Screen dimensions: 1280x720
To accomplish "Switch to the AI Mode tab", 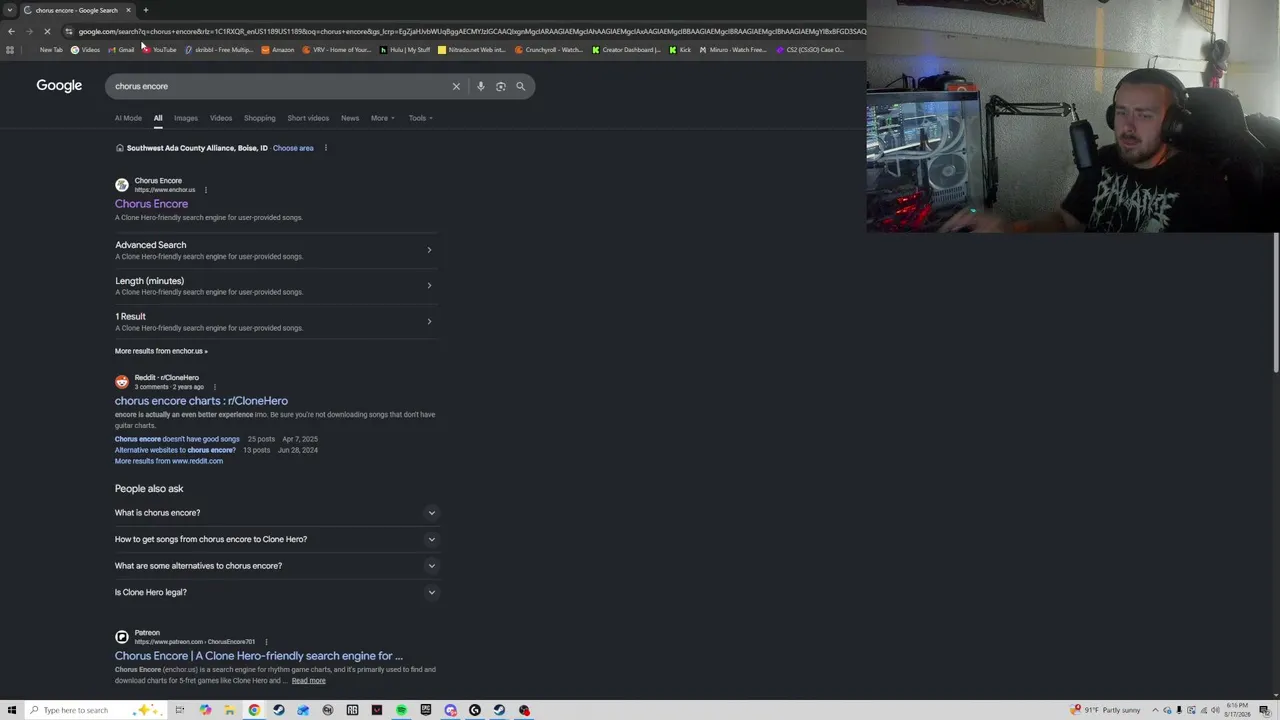I will (128, 118).
